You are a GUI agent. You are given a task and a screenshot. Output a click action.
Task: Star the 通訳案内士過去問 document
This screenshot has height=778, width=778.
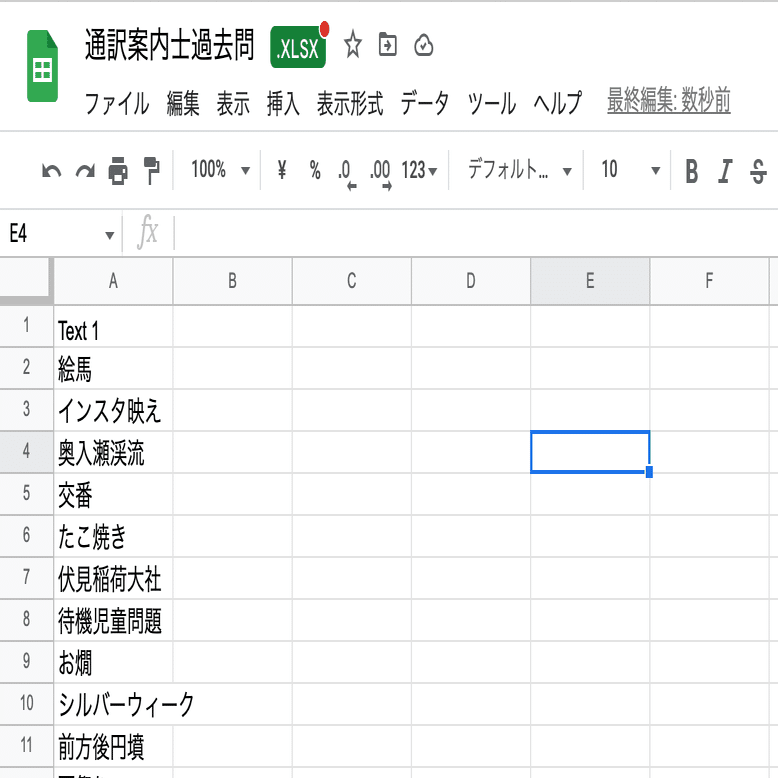point(353,45)
